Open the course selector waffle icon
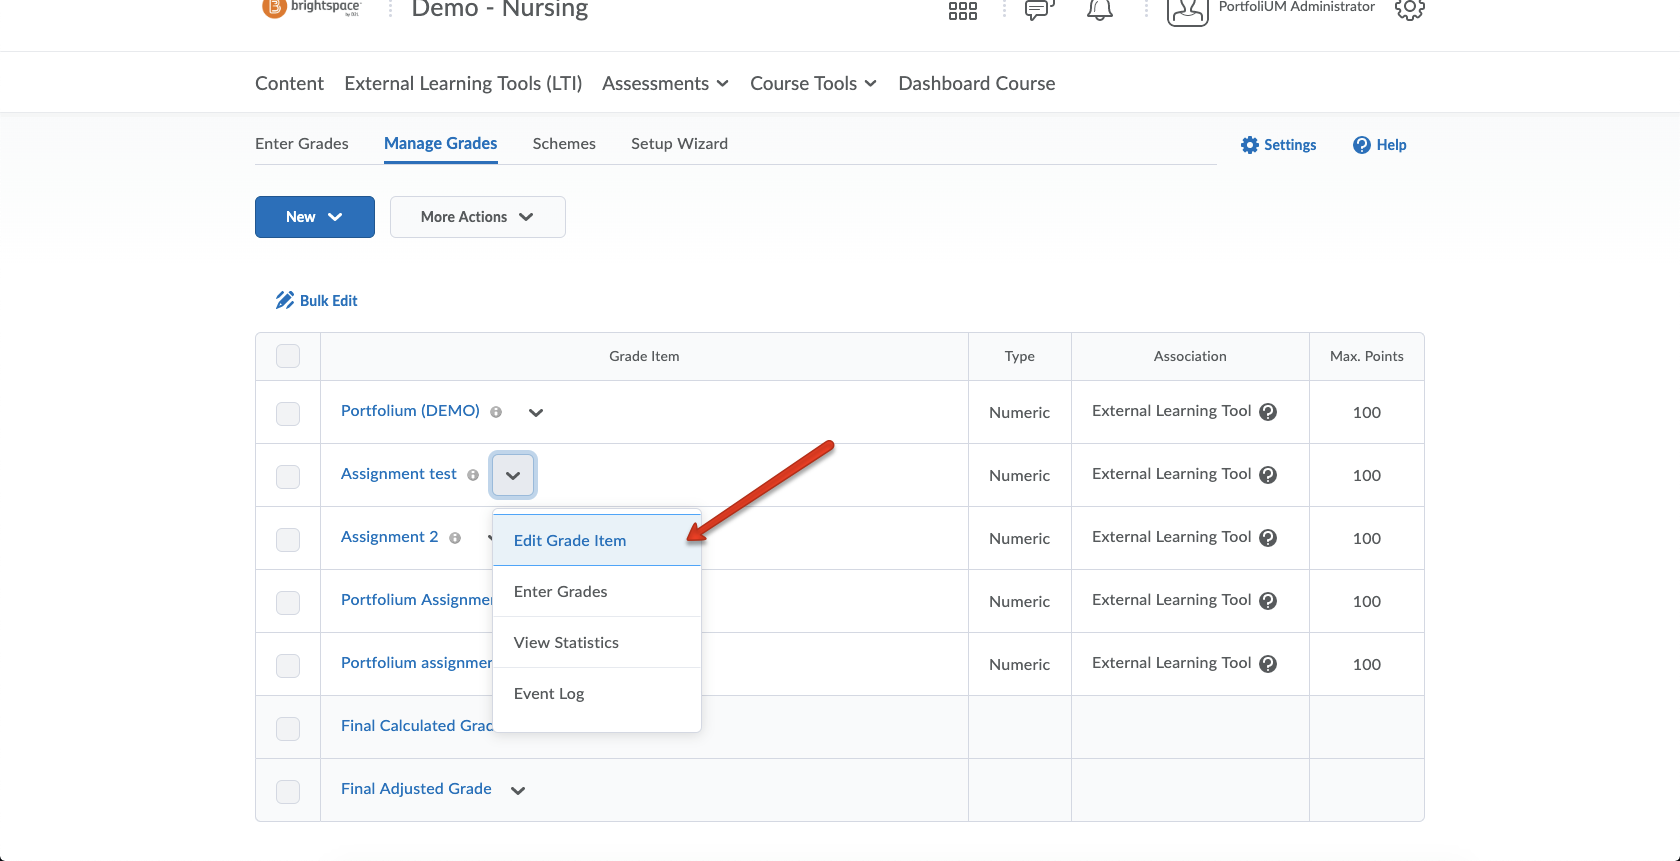The image size is (1680, 861). [963, 11]
